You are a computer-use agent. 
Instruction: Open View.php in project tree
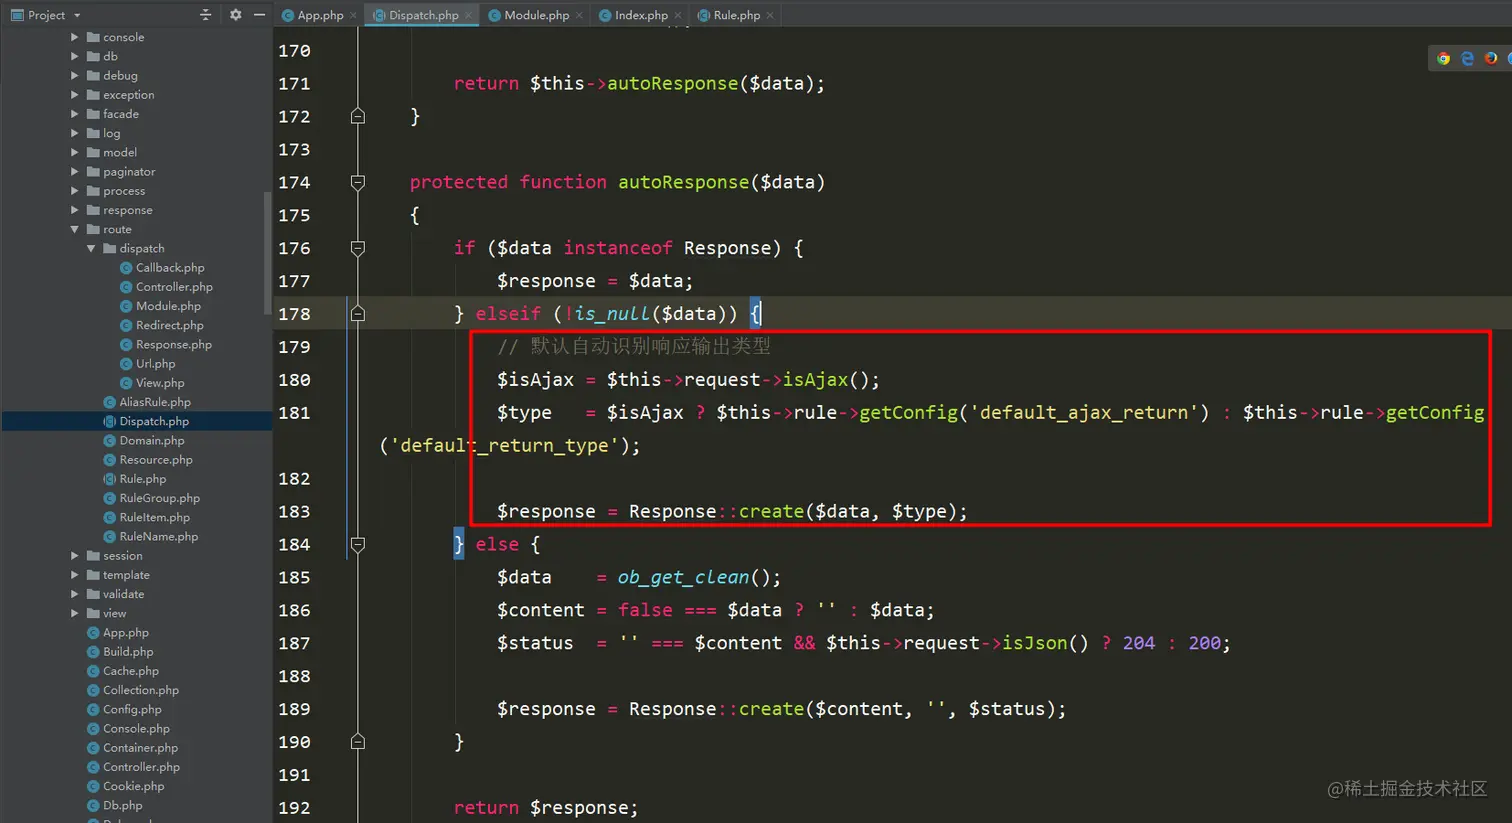(x=152, y=383)
